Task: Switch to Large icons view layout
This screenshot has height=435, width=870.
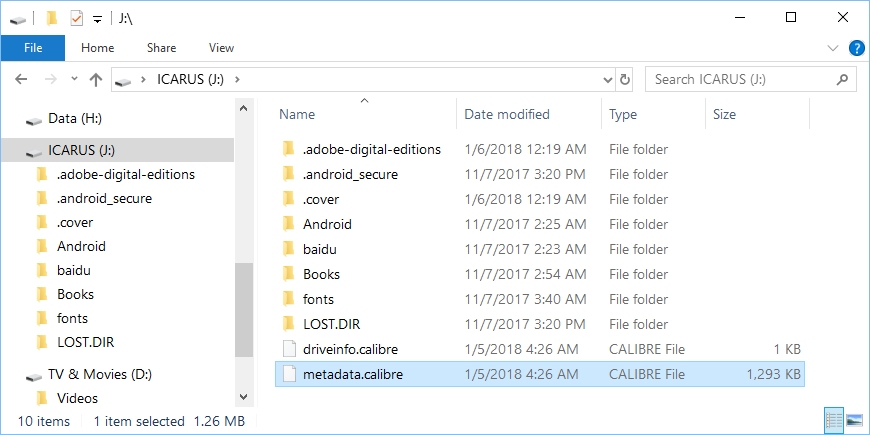Action: coord(854,420)
